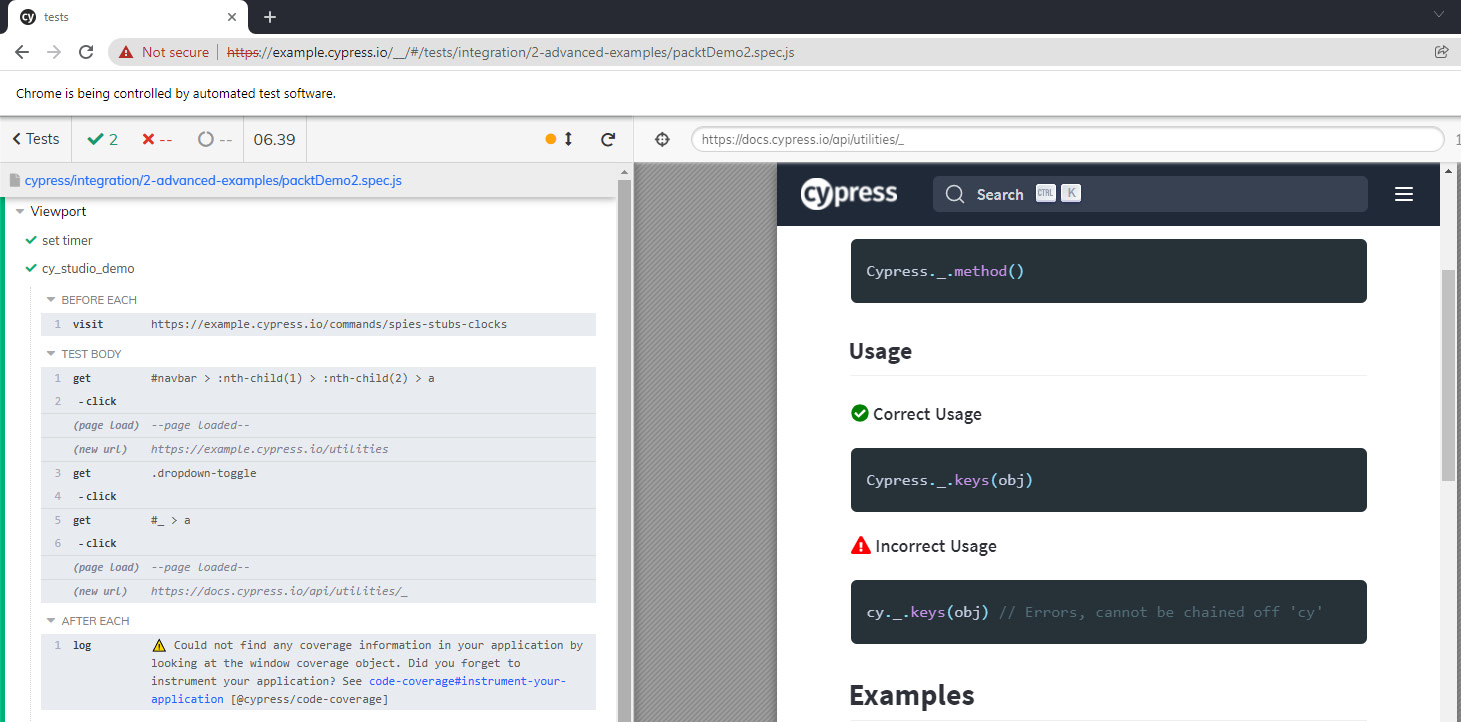Click the Cypress docs logo
Image resolution: width=1461 pixels, height=722 pixels.
[x=849, y=194]
